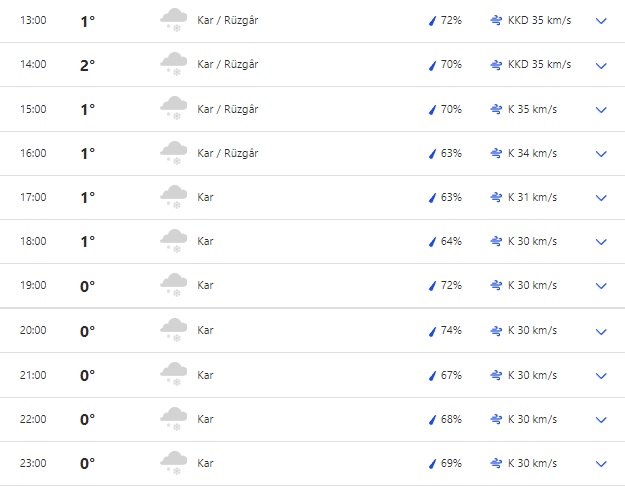
Task: Click the snow cloud icon for 13:00
Action: pyautogui.click(x=173, y=21)
